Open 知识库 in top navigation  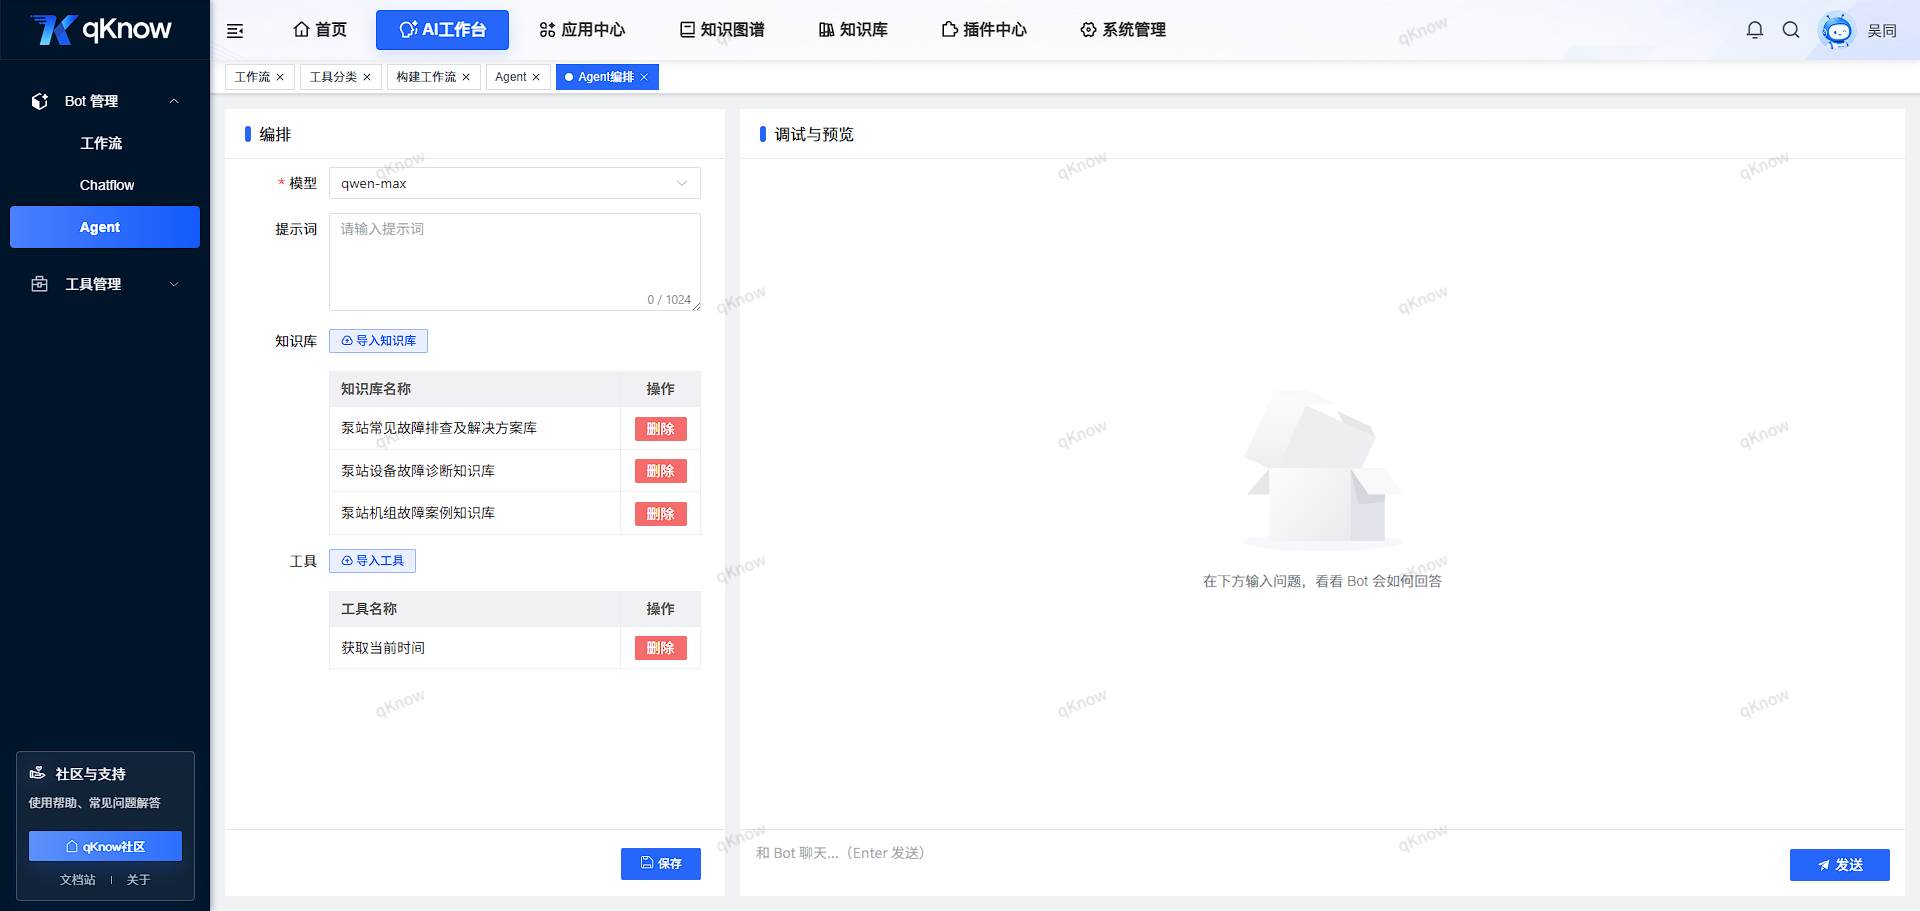point(853,30)
